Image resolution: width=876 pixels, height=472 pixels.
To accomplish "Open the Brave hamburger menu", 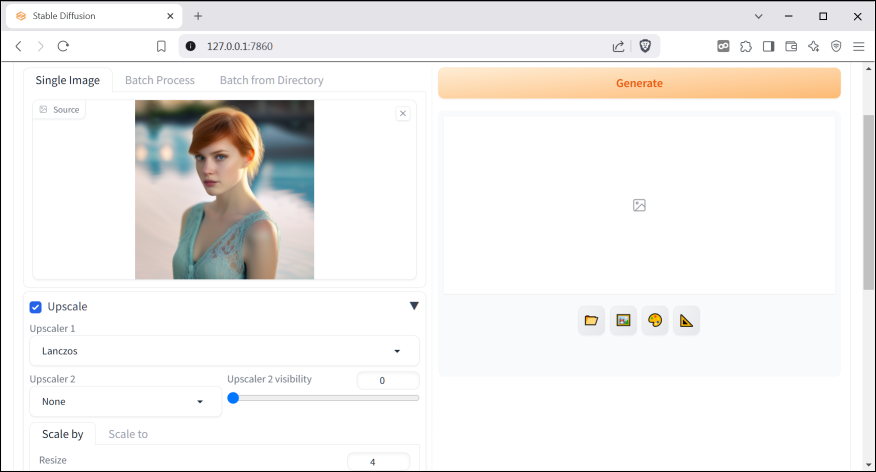I will pyautogui.click(x=858, y=46).
